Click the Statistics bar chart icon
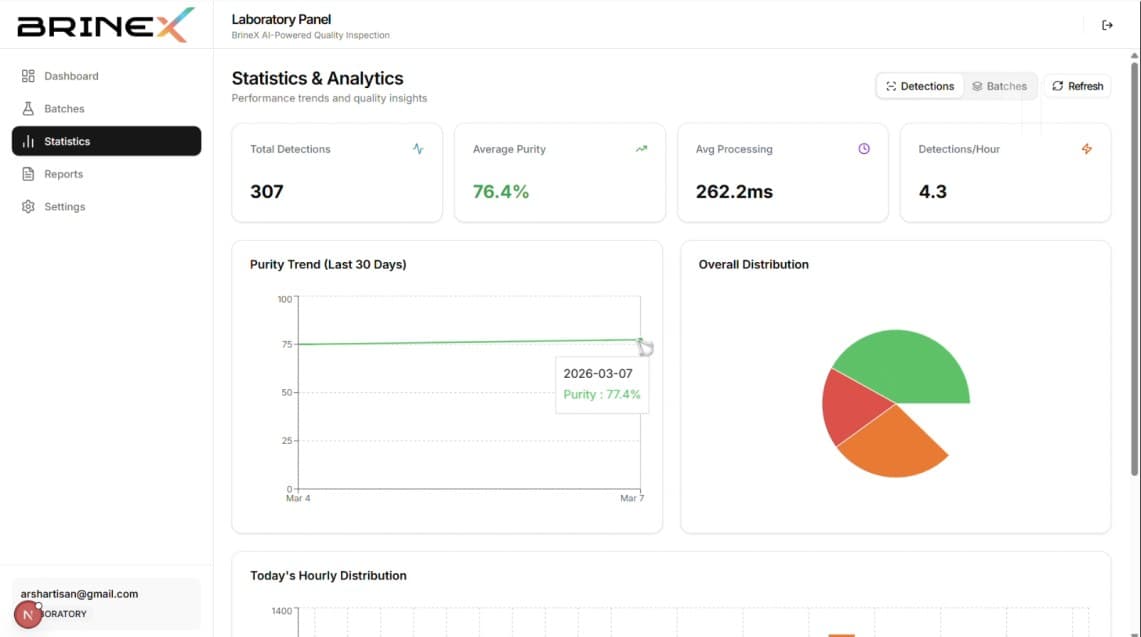The height and width of the screenshot is (637, 1141). click(28, 141)
